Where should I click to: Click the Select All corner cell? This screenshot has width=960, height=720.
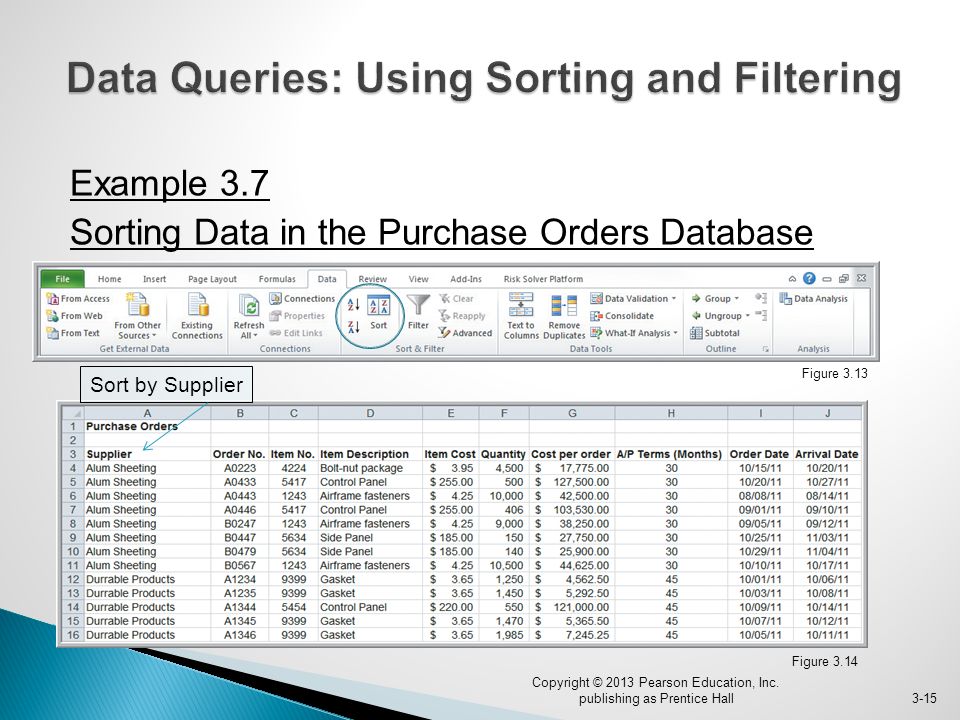pos(72,413)
